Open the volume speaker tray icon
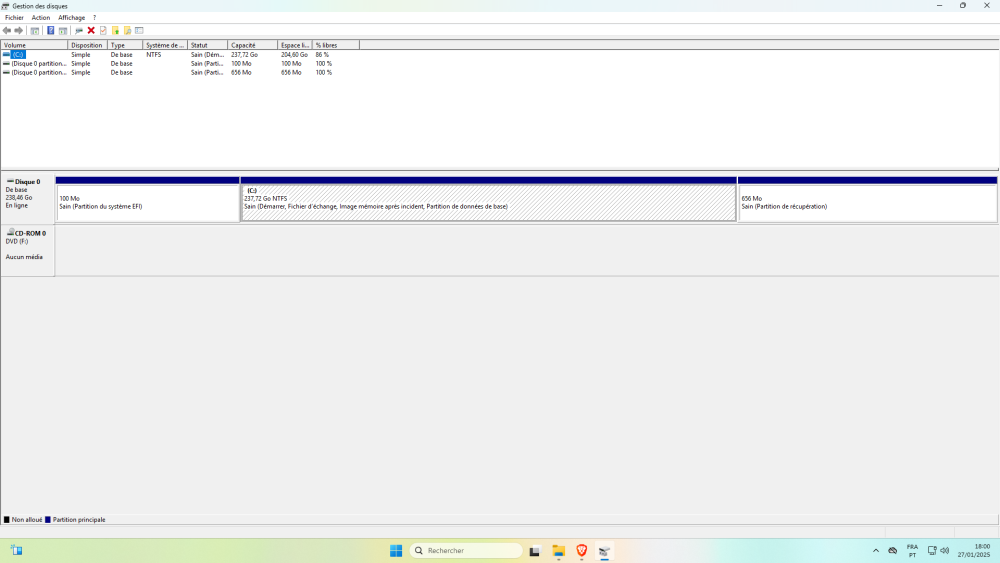 point(945,551)
